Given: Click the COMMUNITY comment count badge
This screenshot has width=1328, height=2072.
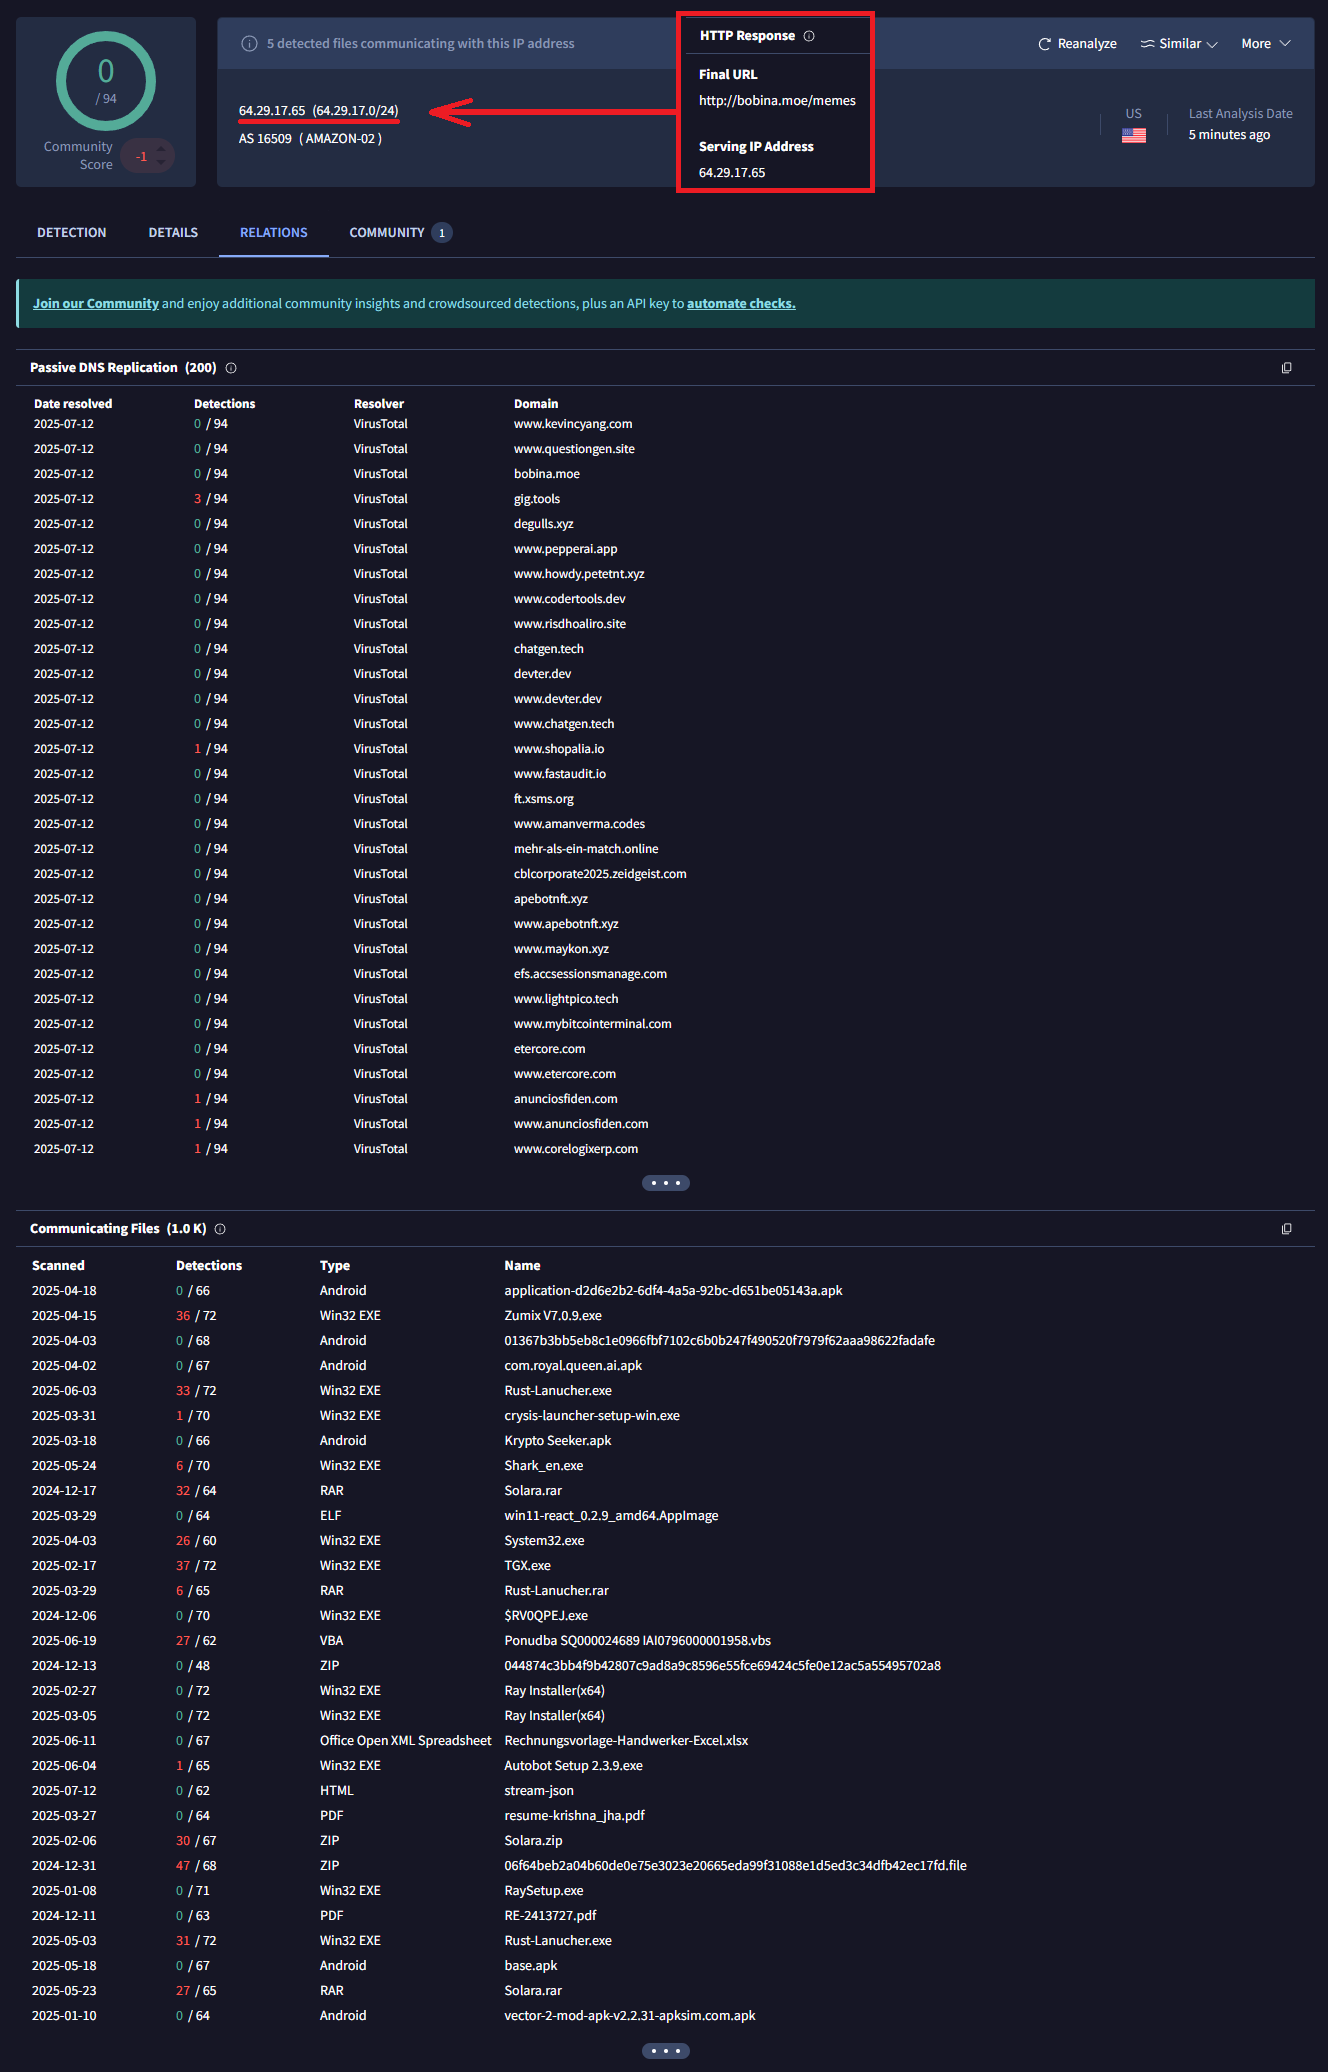Looking at the screenshot, I should [442, 233].
